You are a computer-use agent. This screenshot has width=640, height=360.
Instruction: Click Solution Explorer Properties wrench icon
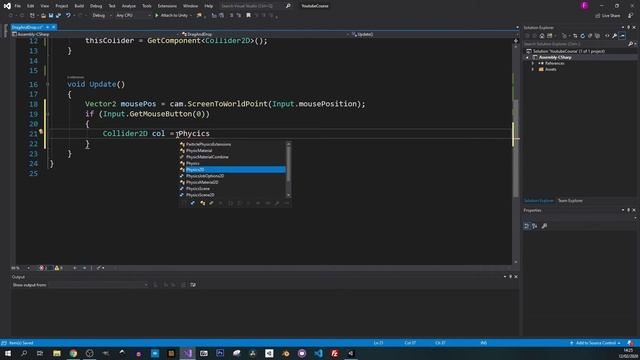pos(615,36)
